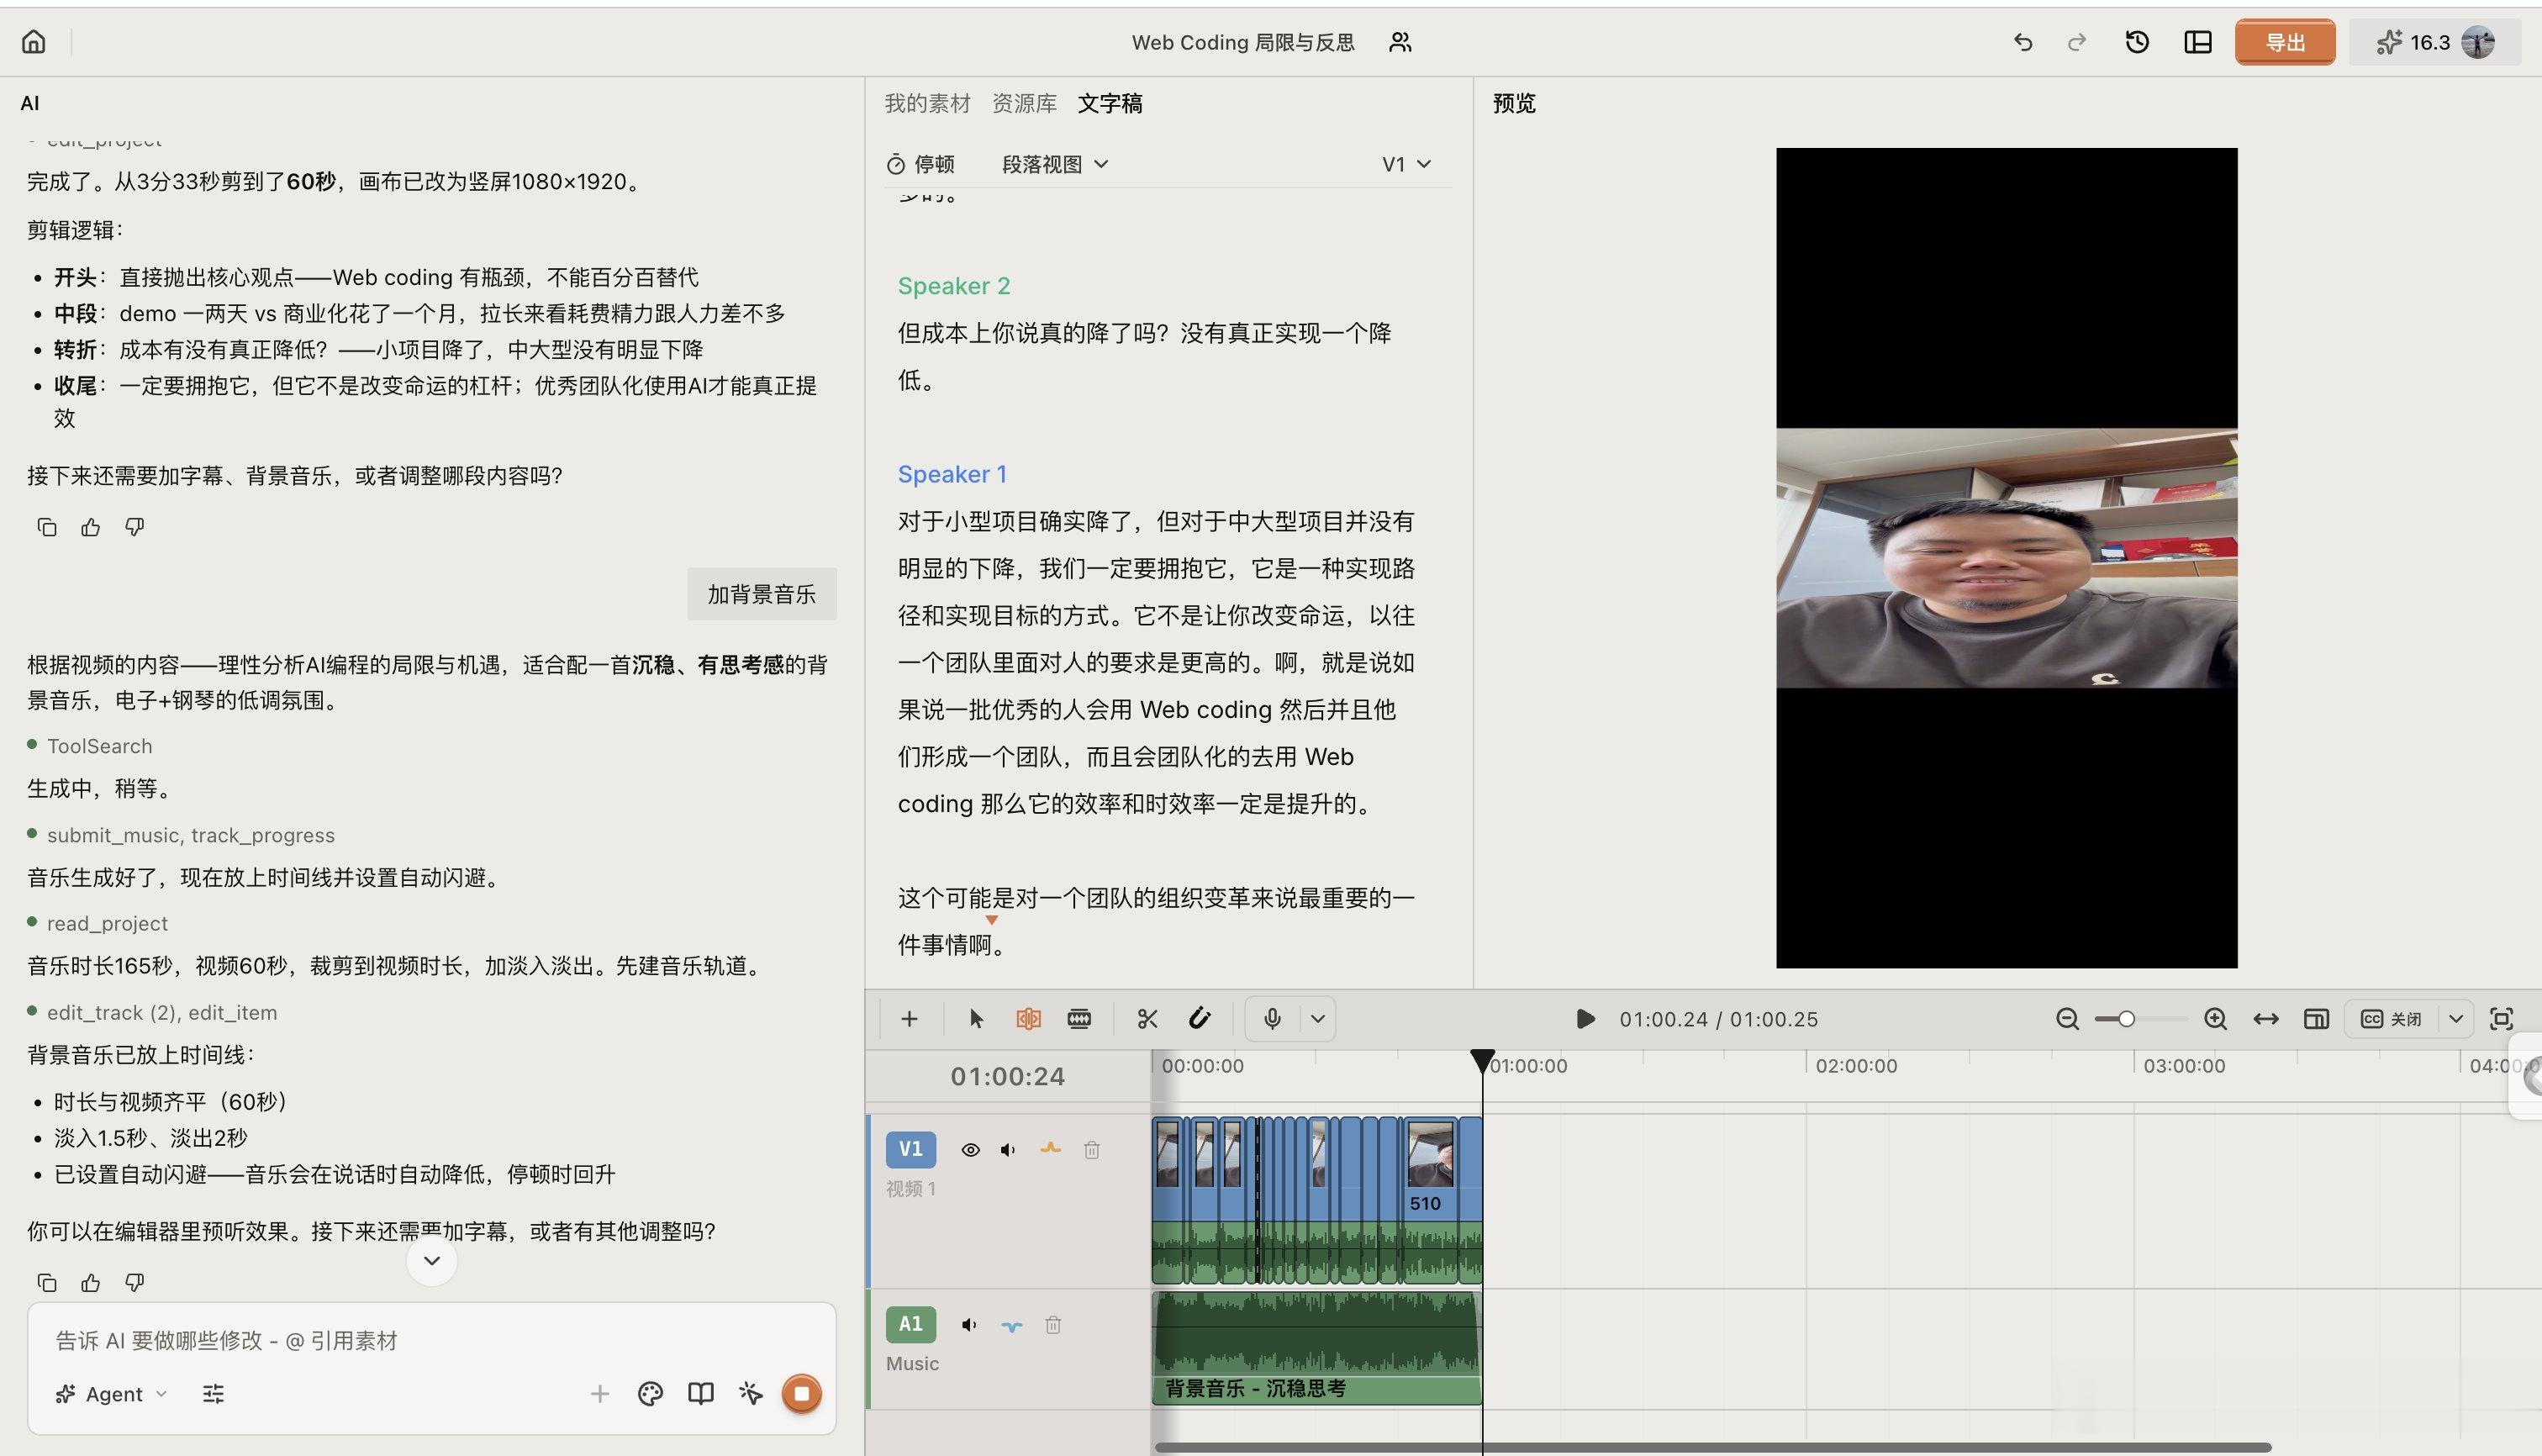Switch to 我的素材 tab
This screenshot has width=2542, height=1456.
927,103
